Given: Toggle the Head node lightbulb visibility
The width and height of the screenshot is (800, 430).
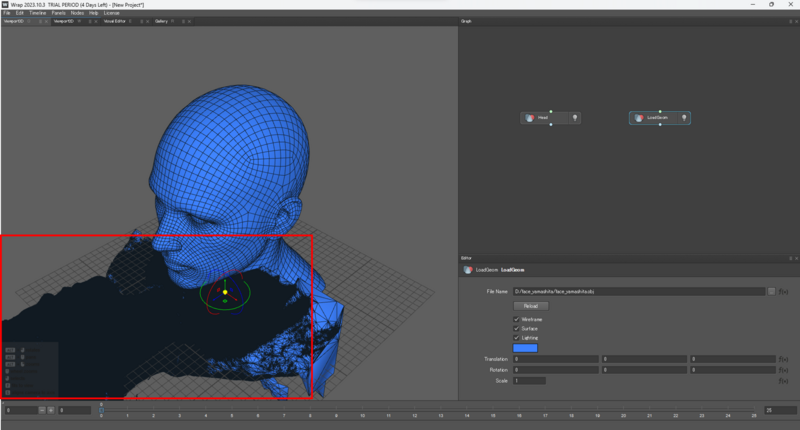Looking at the screenshot, I should tap(574, 118).
